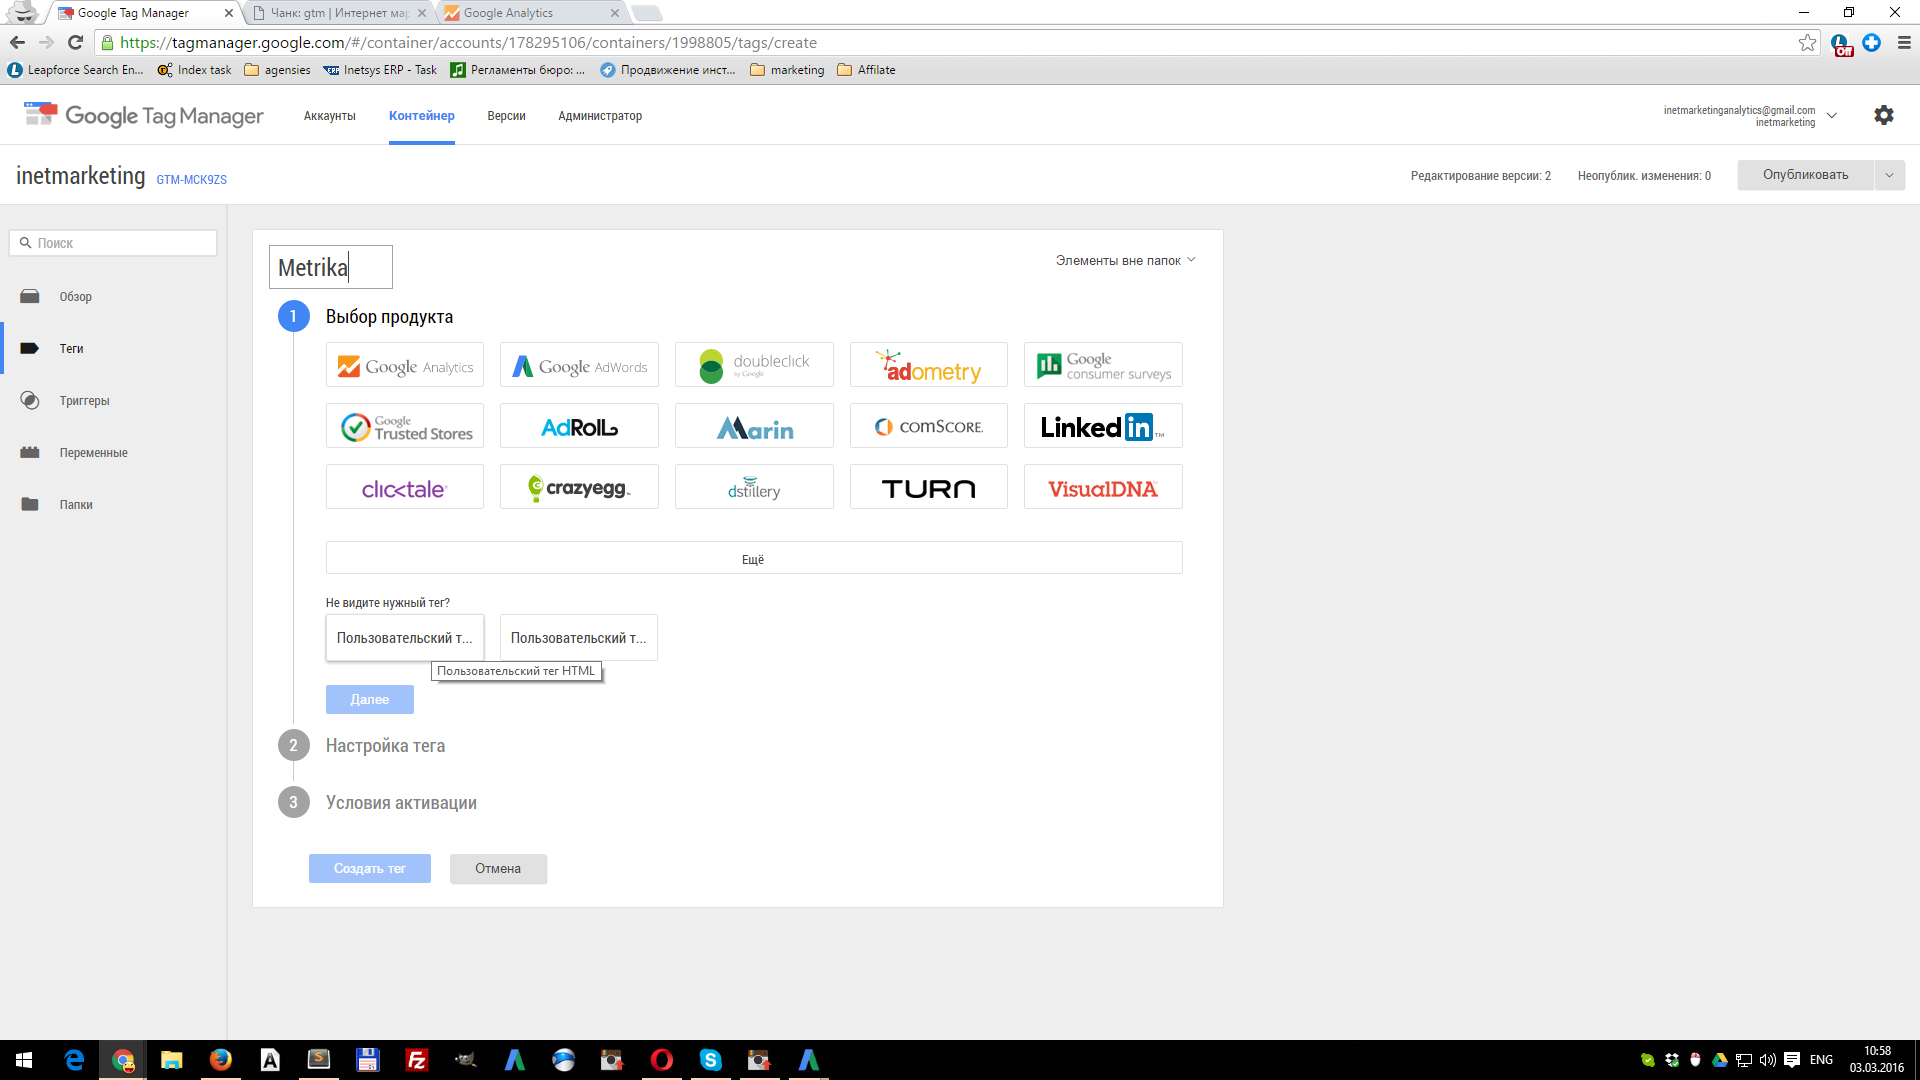Viewport: 1920px width, 1080px height.
Task: Click the Редактирование версии: 2 text
Action: coord(1481,176)
